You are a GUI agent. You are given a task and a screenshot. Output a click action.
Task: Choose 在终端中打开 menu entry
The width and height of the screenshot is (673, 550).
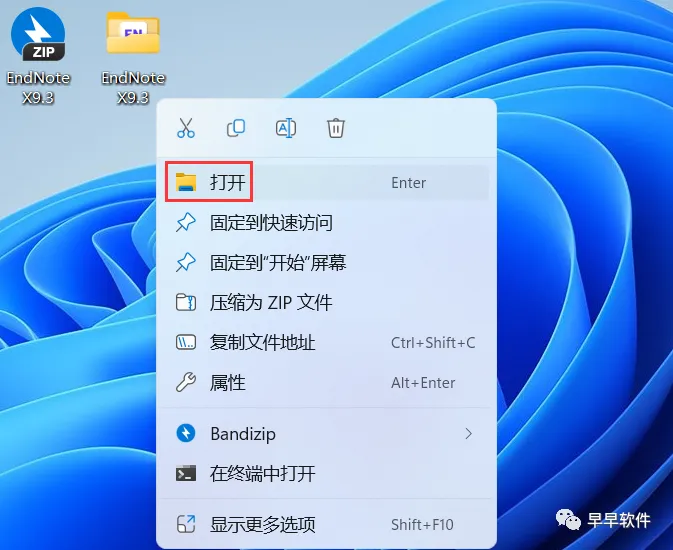tap(327, 474)
